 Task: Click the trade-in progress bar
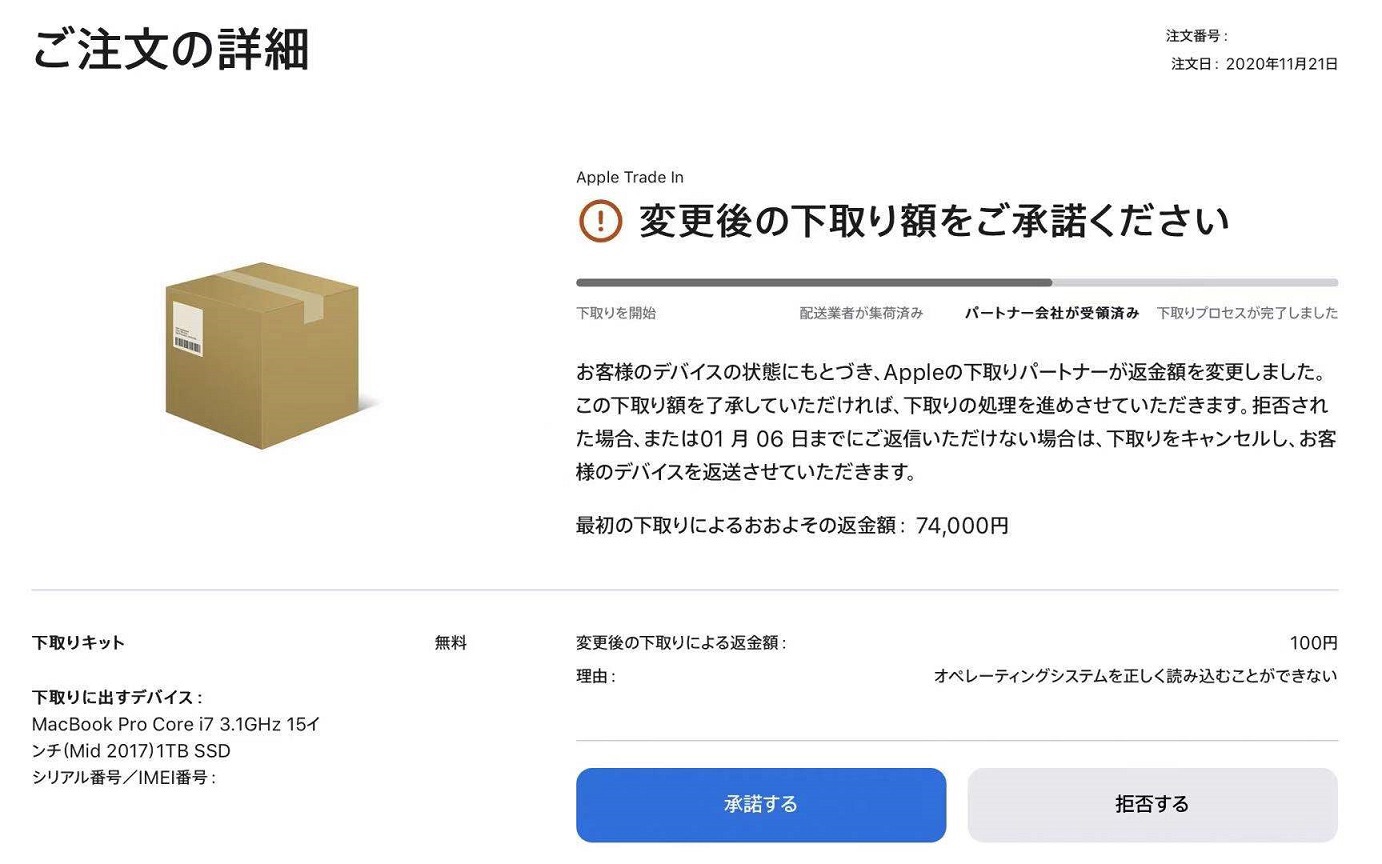click(x=956, y=283)
